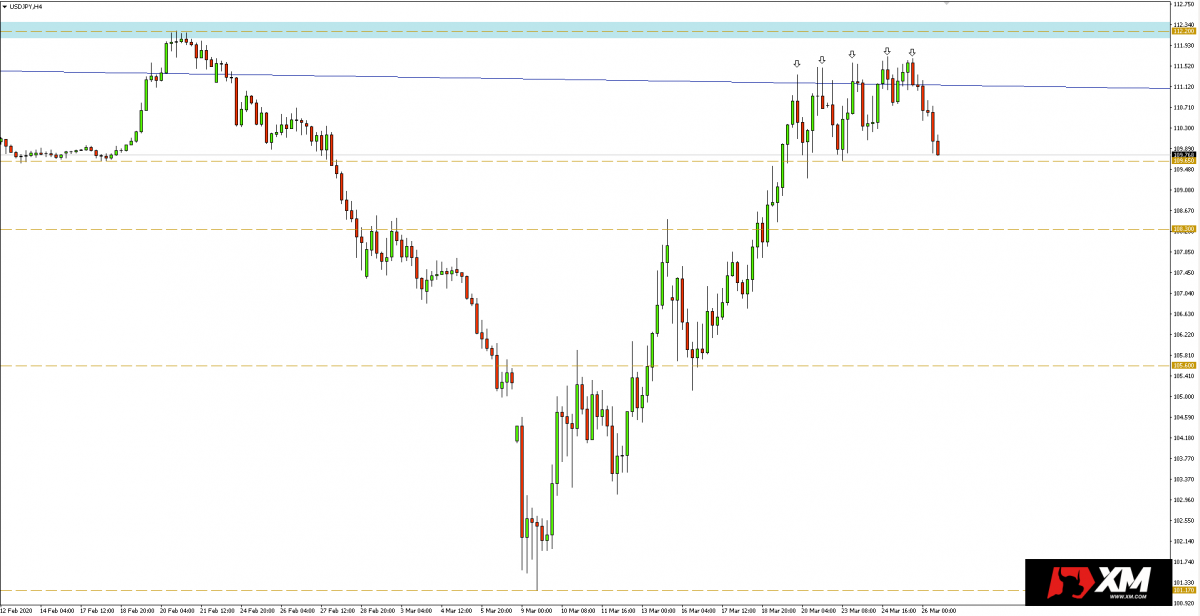Click the 109.000 value on the price axis
Screen dimensions: 1200x616
pos(1185,190)
